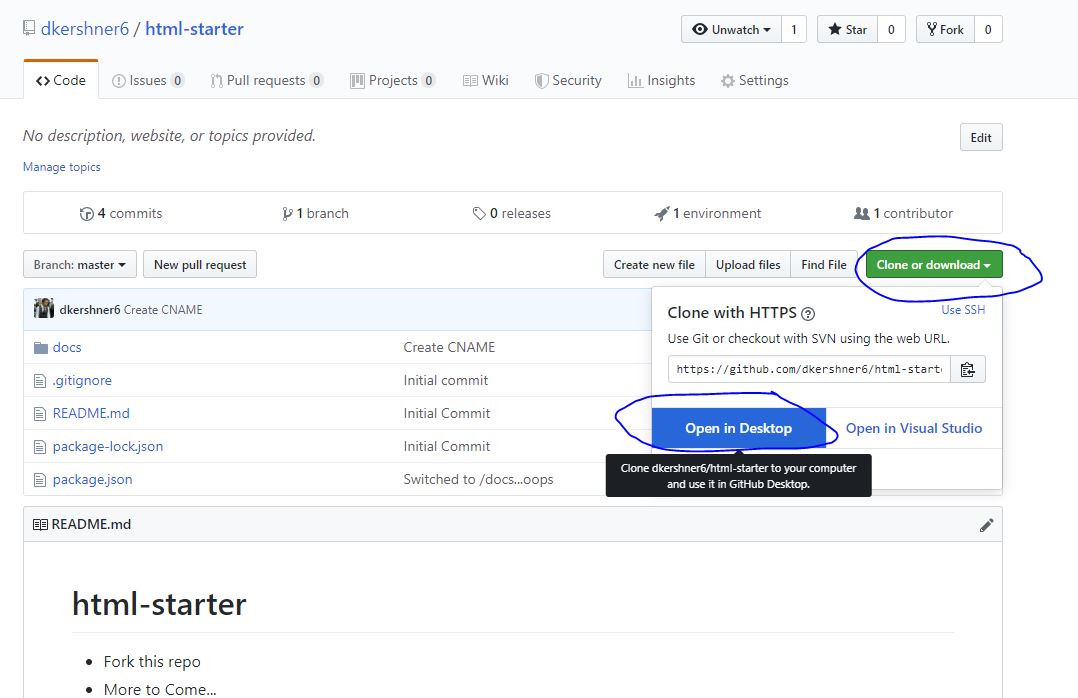This screenshot has width=1078, height=698.
Task: Click the Manage topics link
Action: 62,167
